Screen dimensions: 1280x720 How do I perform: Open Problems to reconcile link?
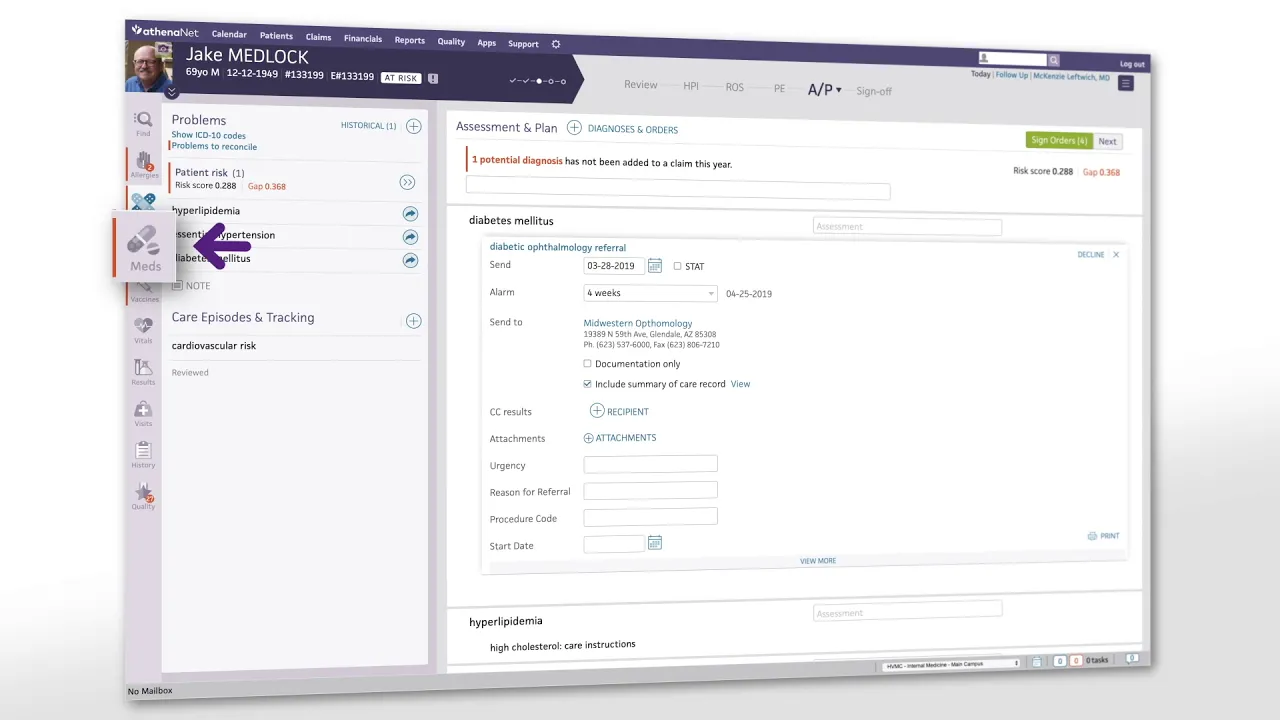pyautogui.click(x=214, y=147)
